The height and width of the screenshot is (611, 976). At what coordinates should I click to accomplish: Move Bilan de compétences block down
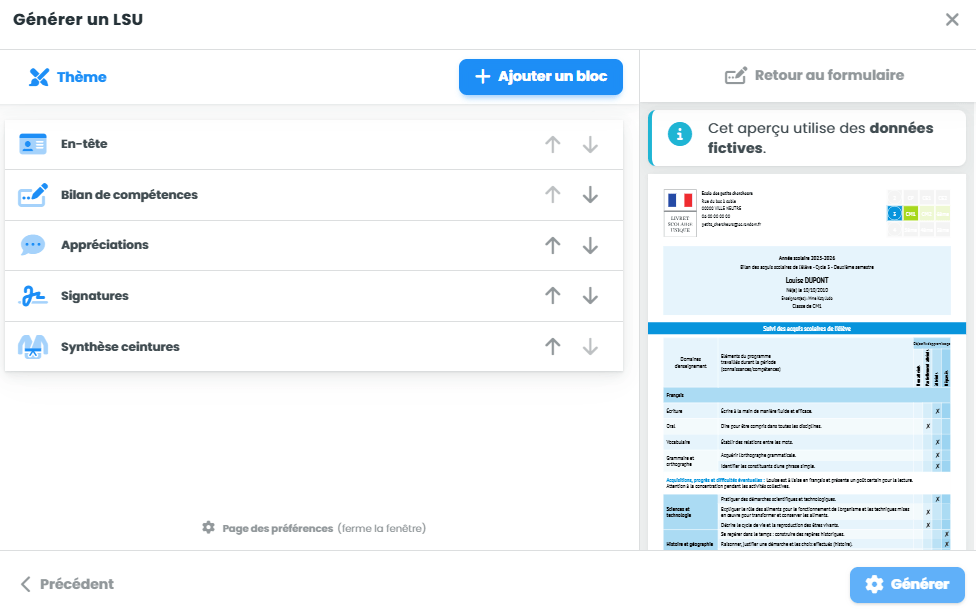tap(590, 195)
